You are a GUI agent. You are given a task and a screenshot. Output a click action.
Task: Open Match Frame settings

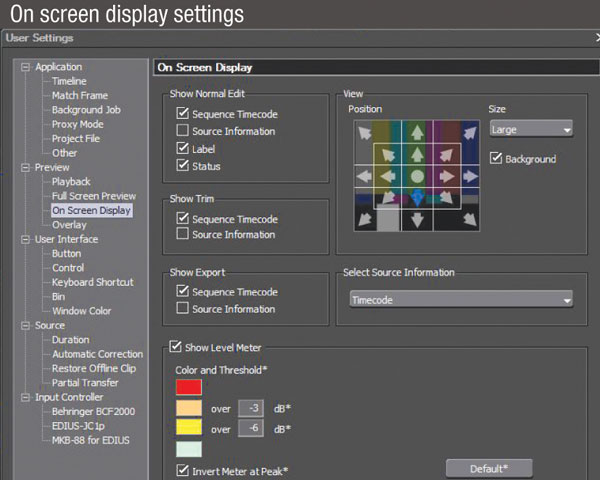coord(80,95)
